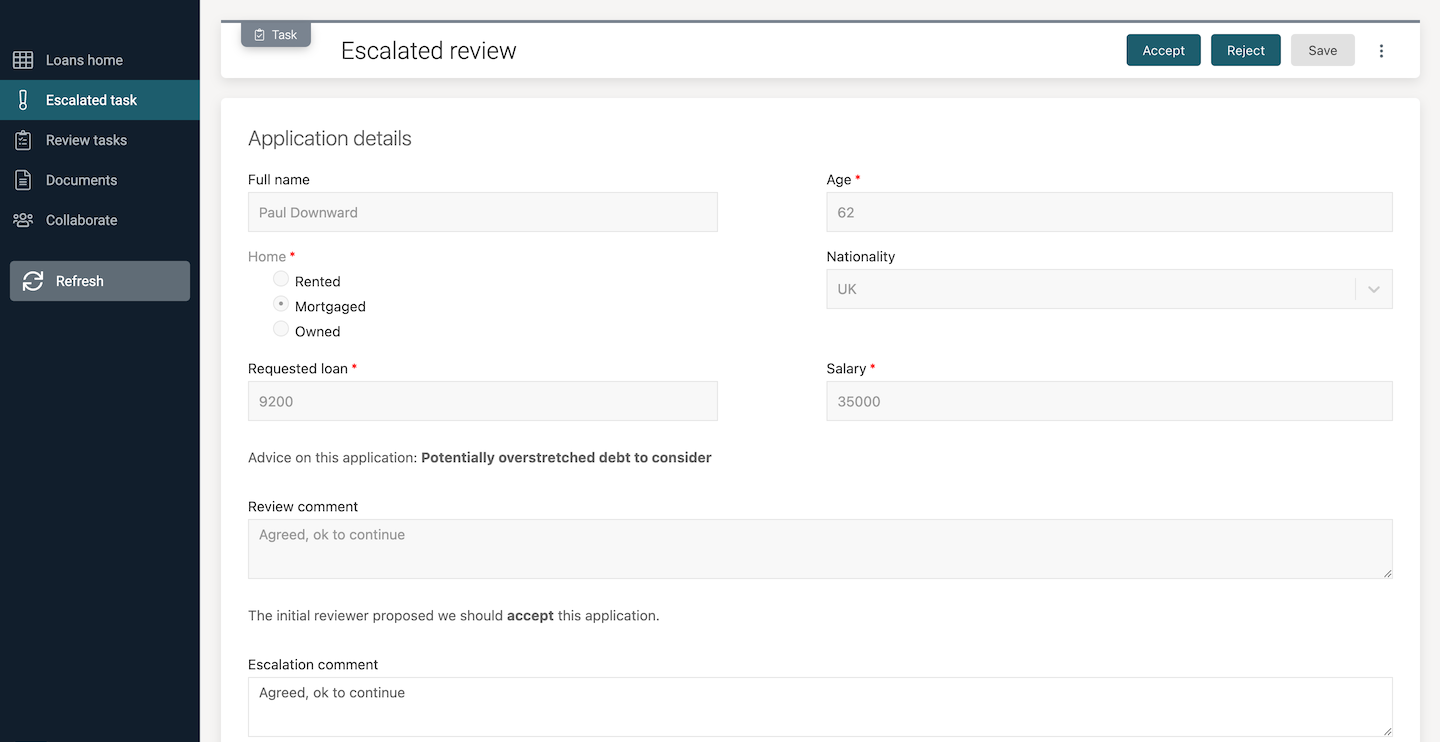
Task: Select the Rented home option
Action: point(280,278)
